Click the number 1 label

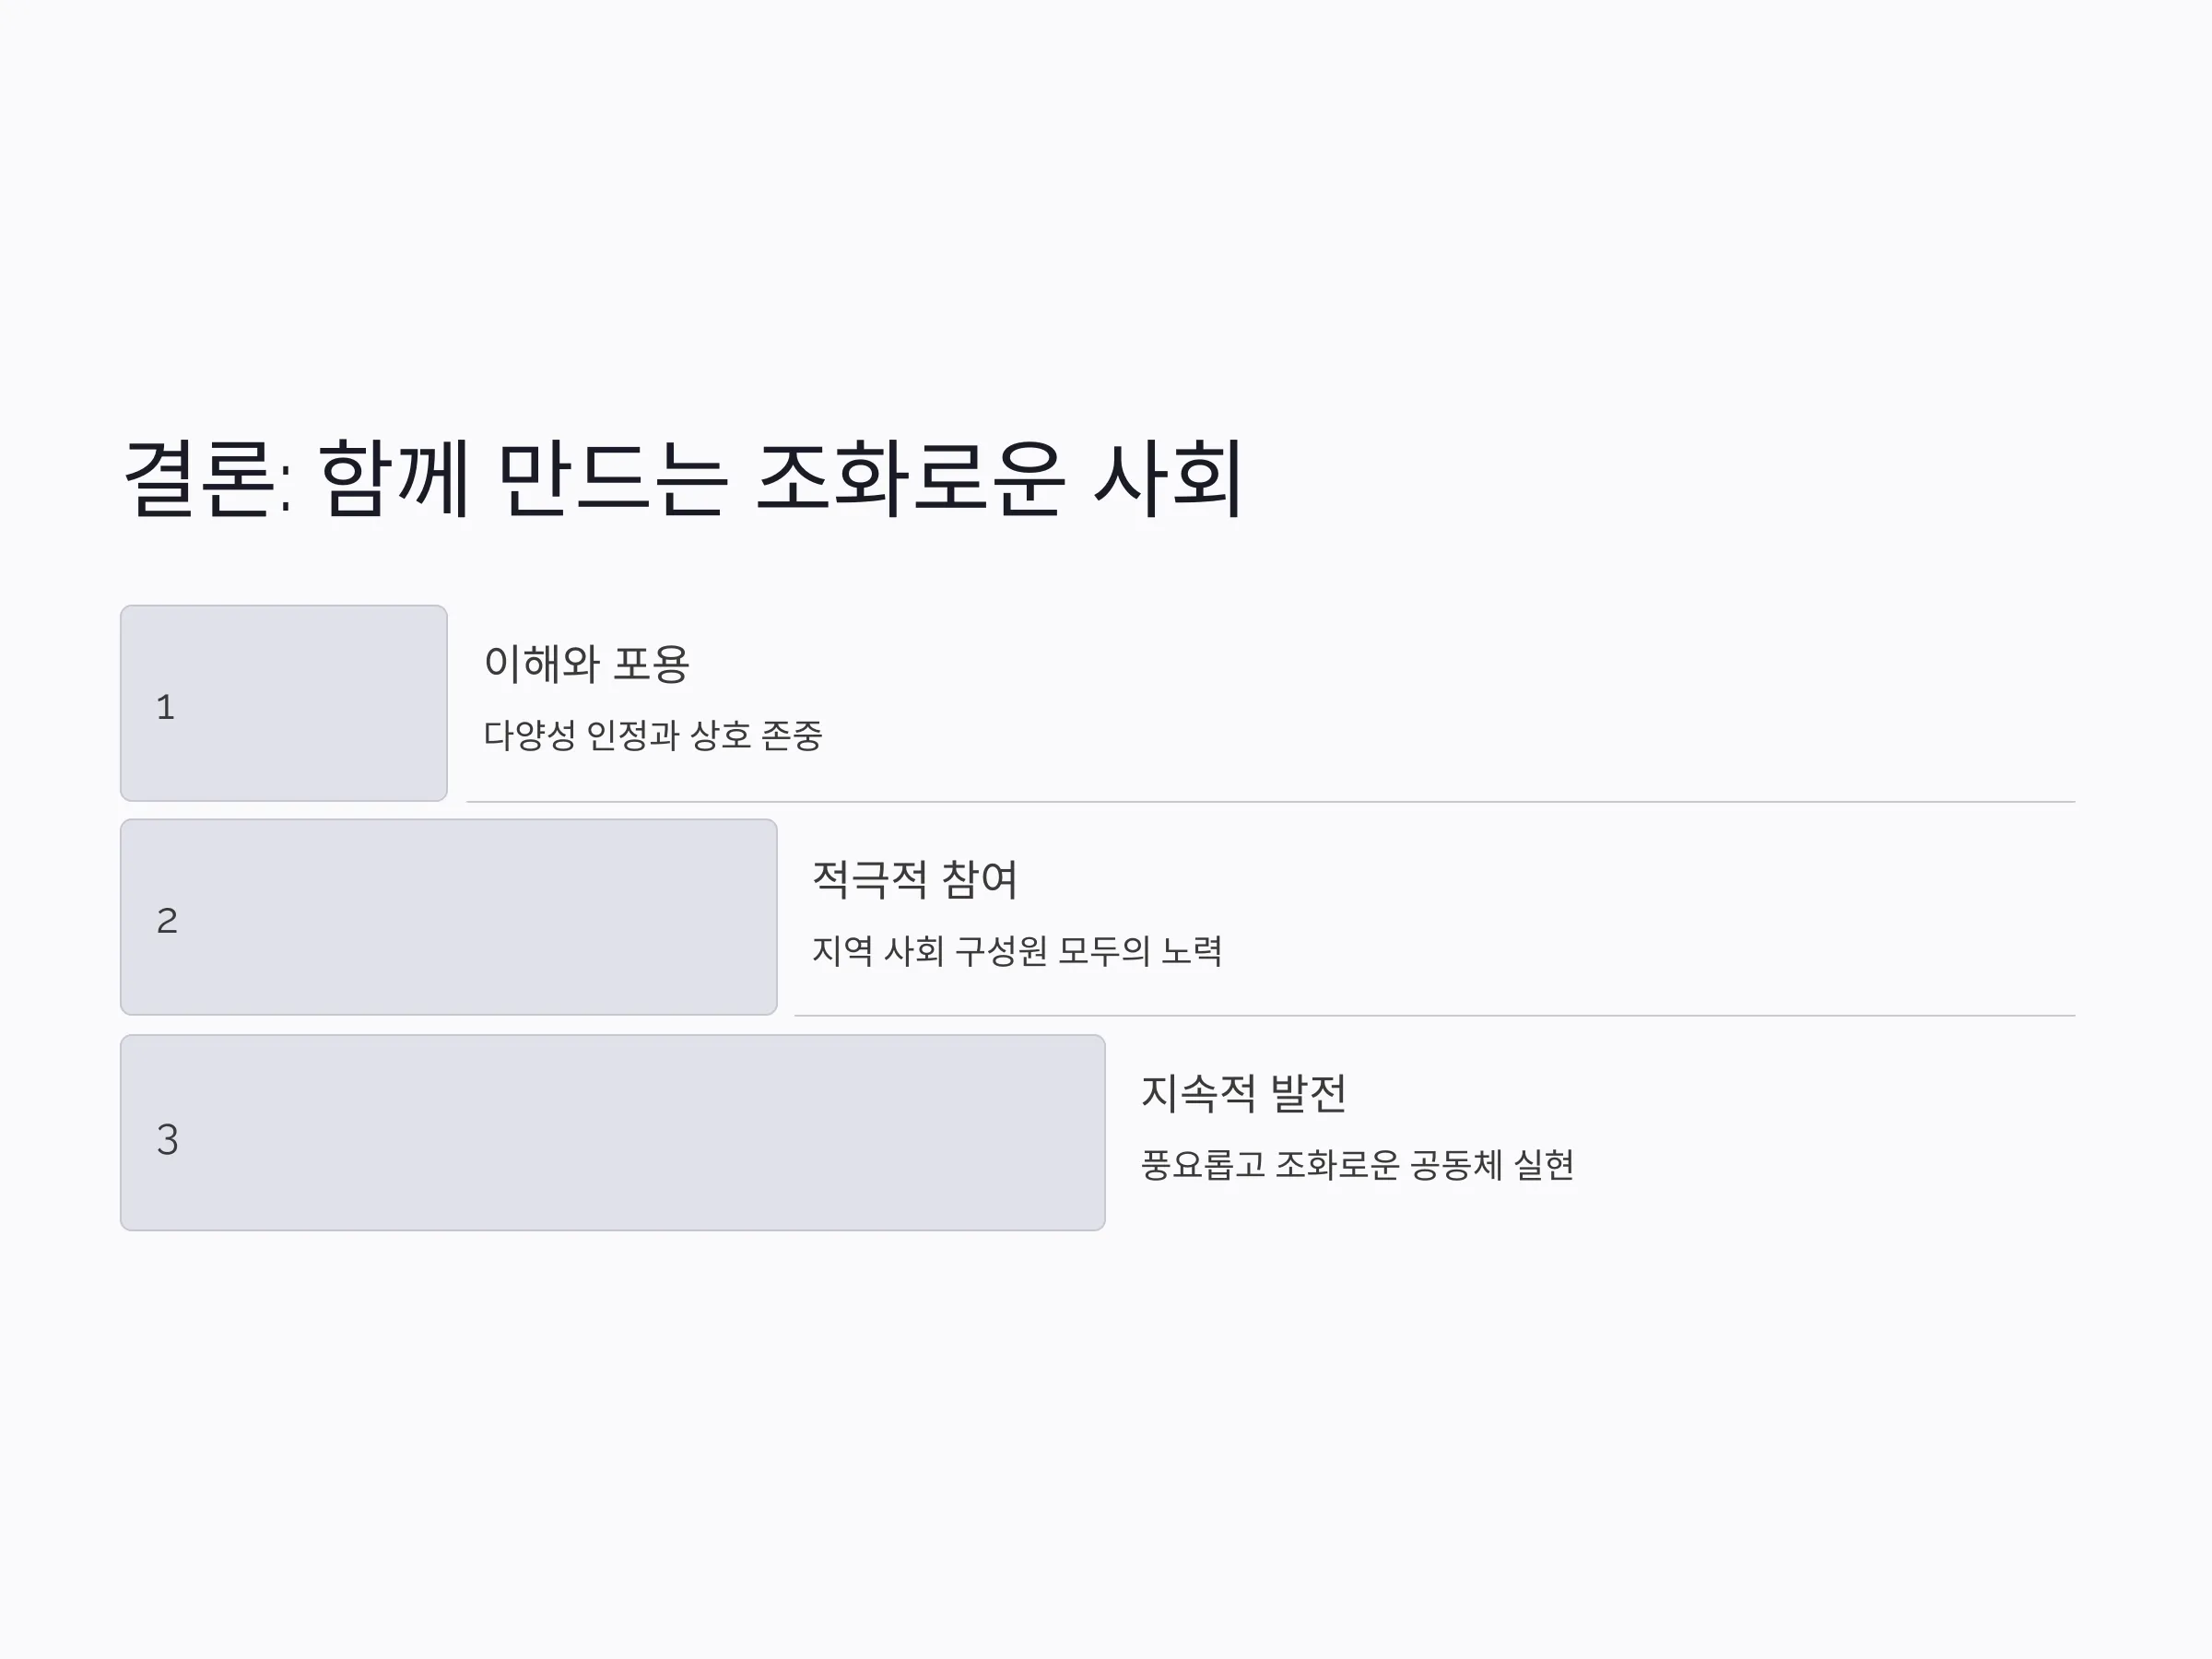tap(166, 707)
